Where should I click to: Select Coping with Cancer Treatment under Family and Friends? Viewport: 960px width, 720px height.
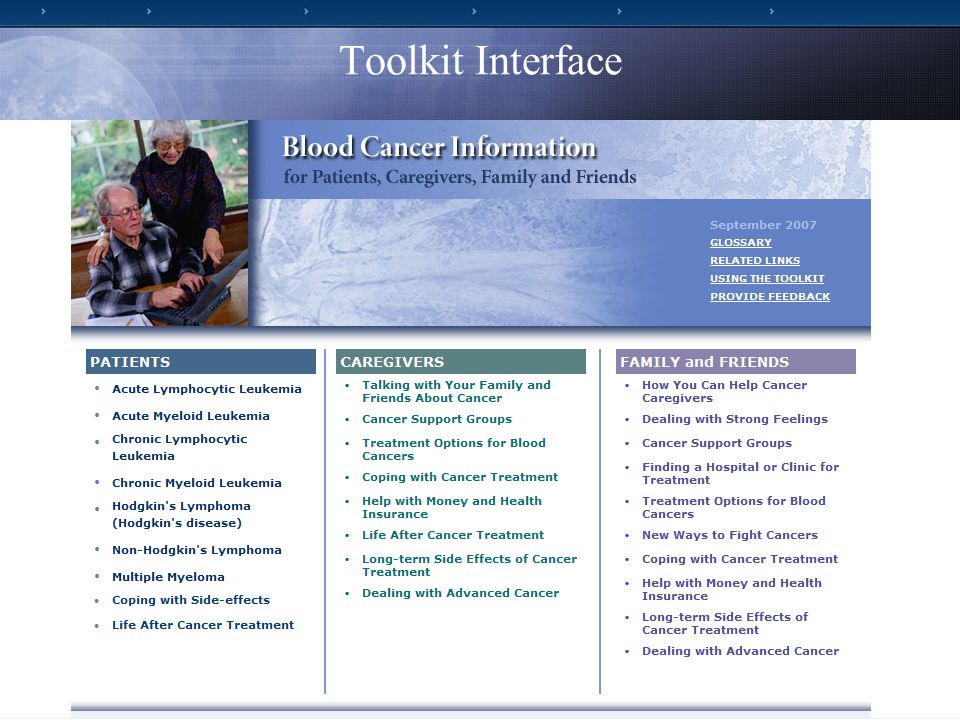tap(740, 559)
